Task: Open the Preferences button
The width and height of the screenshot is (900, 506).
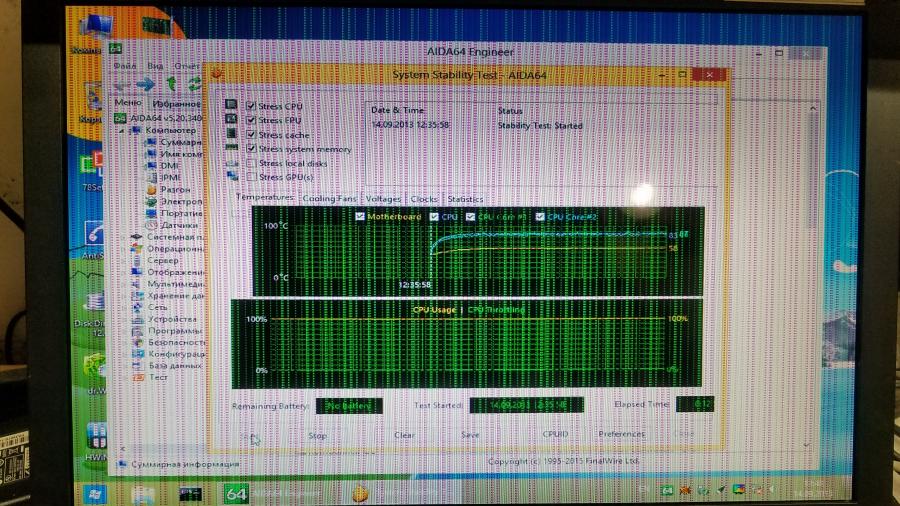Action: pyautogui.click(x=622, y=434)
